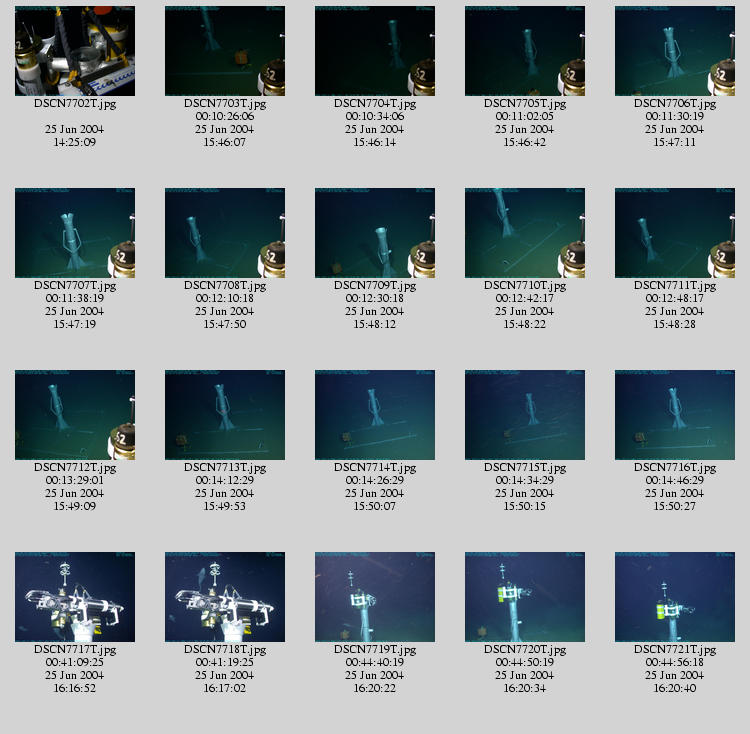Open the DSCN7708T.jpg image thumbnail
This screenshot has height=734, width=750.
[225, 233]
